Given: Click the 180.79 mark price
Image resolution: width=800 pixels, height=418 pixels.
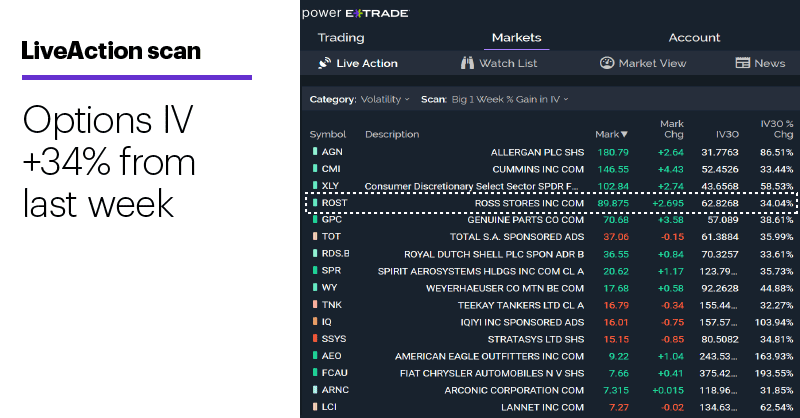Looking at the screenshot, I should (613, 152).
